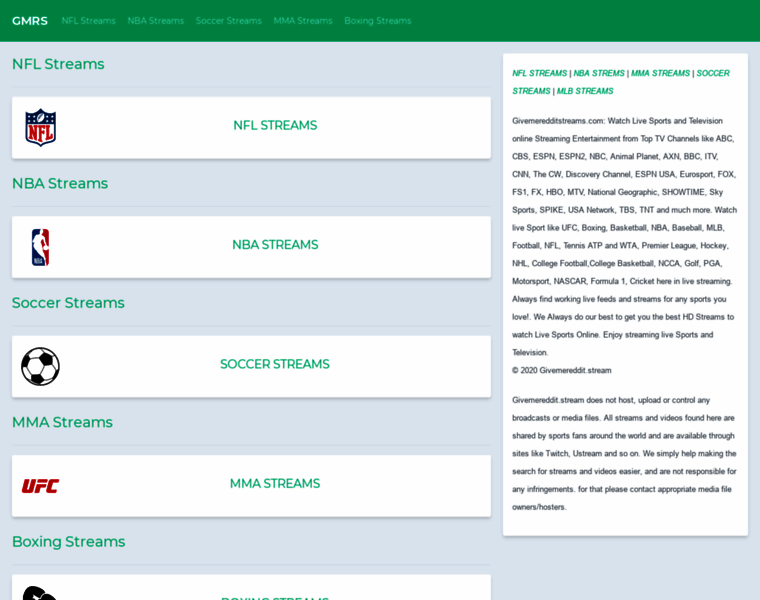Open Boxing Streams in top navigation
Image resolution: width=760 pixels, height=600 pixels.
point(378,21)
